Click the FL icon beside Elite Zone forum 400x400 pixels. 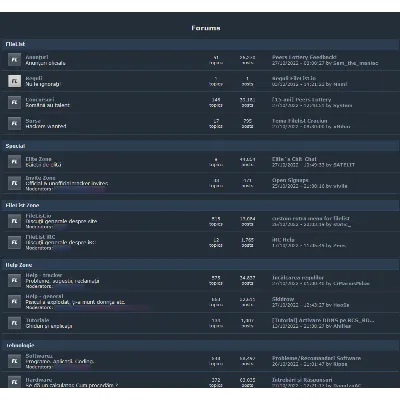click(14, 162)
